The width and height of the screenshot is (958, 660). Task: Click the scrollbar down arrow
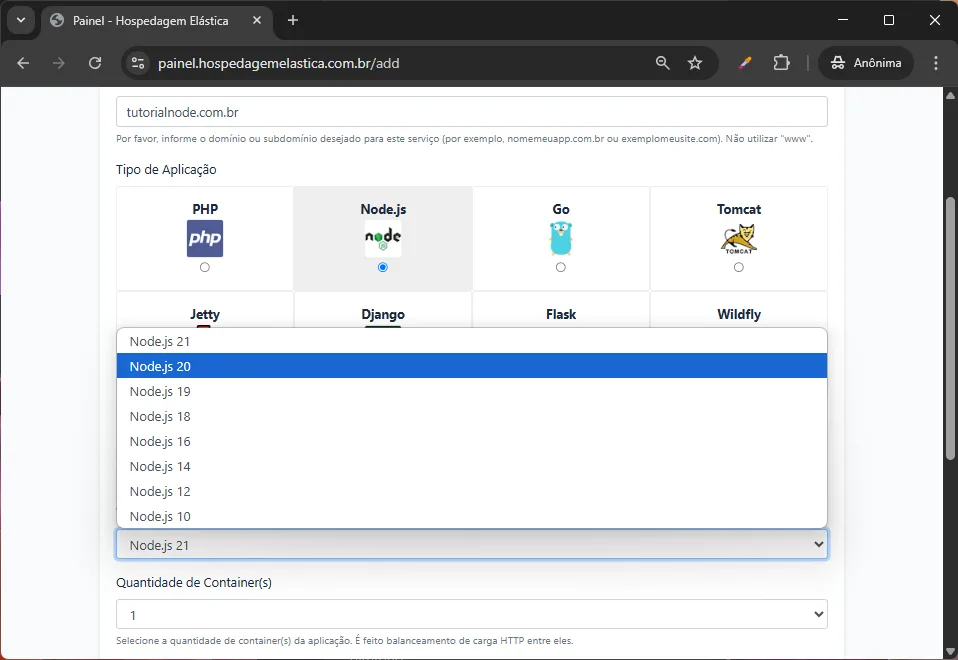click(950, 651)
